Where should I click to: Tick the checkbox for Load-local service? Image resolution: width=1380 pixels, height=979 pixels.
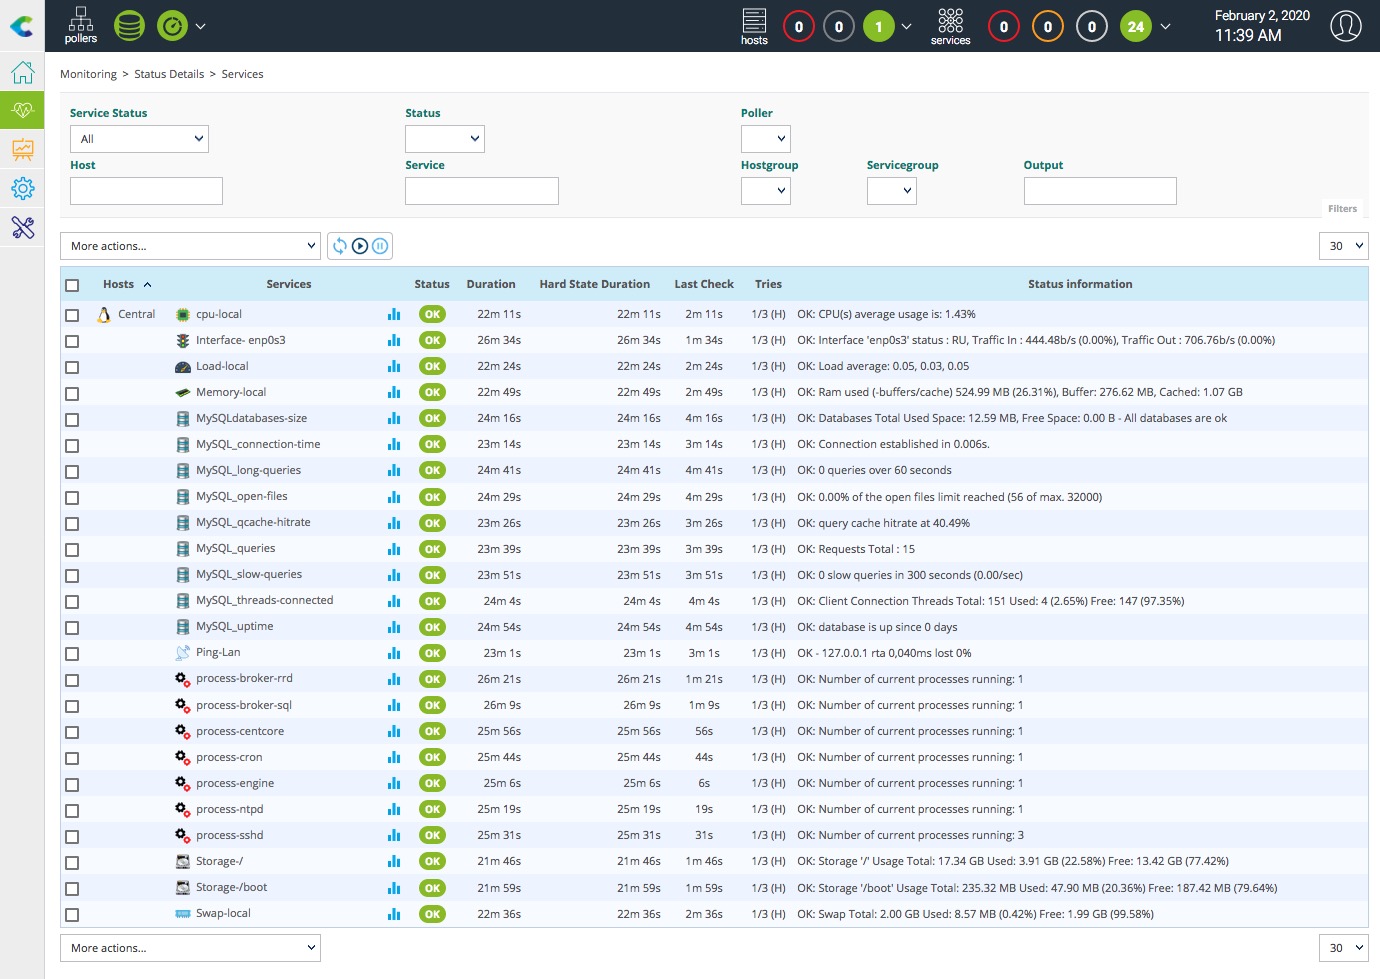point(72,367)
